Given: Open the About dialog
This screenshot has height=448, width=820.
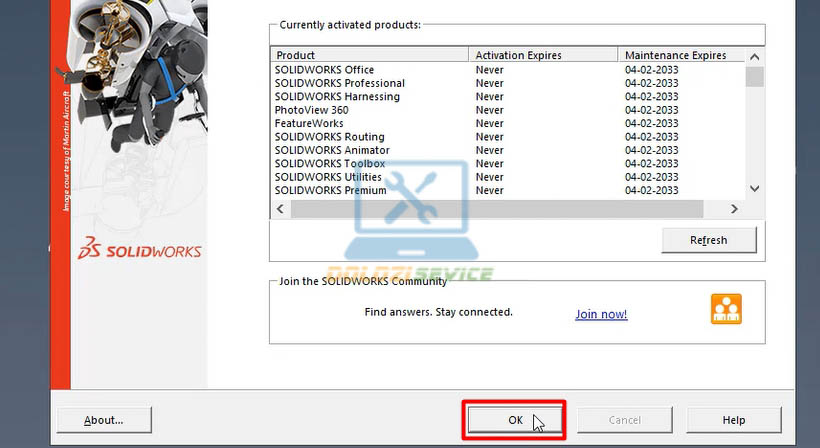Looking at the screenshot, I should click(104, 420).
